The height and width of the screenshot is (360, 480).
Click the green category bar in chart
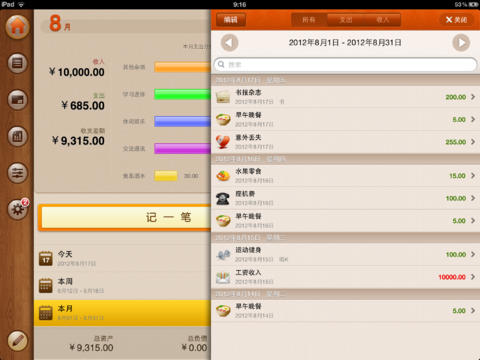pos(182,94)
